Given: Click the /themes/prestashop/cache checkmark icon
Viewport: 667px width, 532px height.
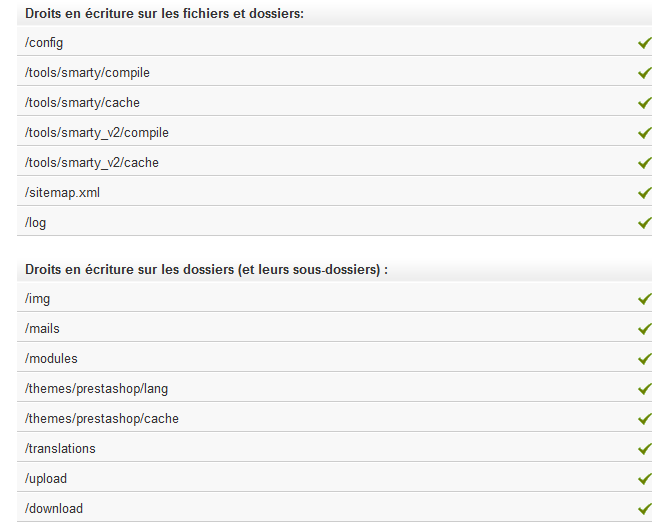Looking at the screenshot, I should 645,419.
